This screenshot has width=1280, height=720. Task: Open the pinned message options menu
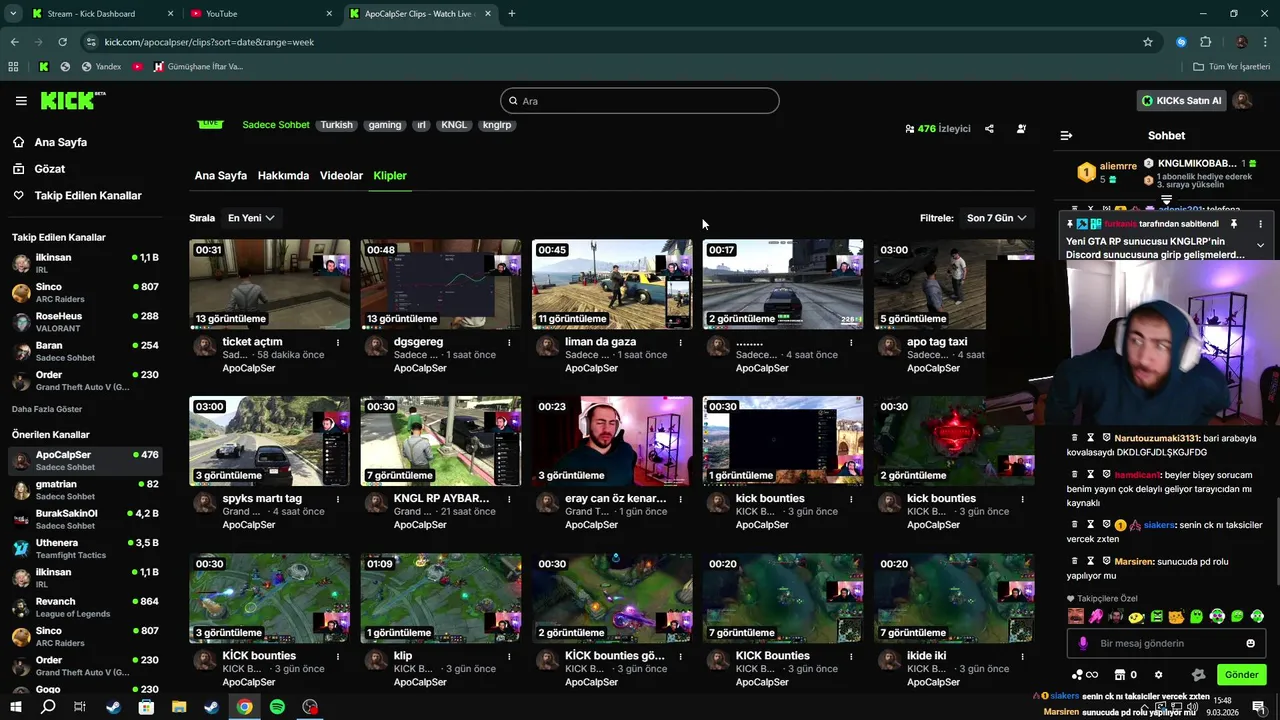tap(1260, 224)
